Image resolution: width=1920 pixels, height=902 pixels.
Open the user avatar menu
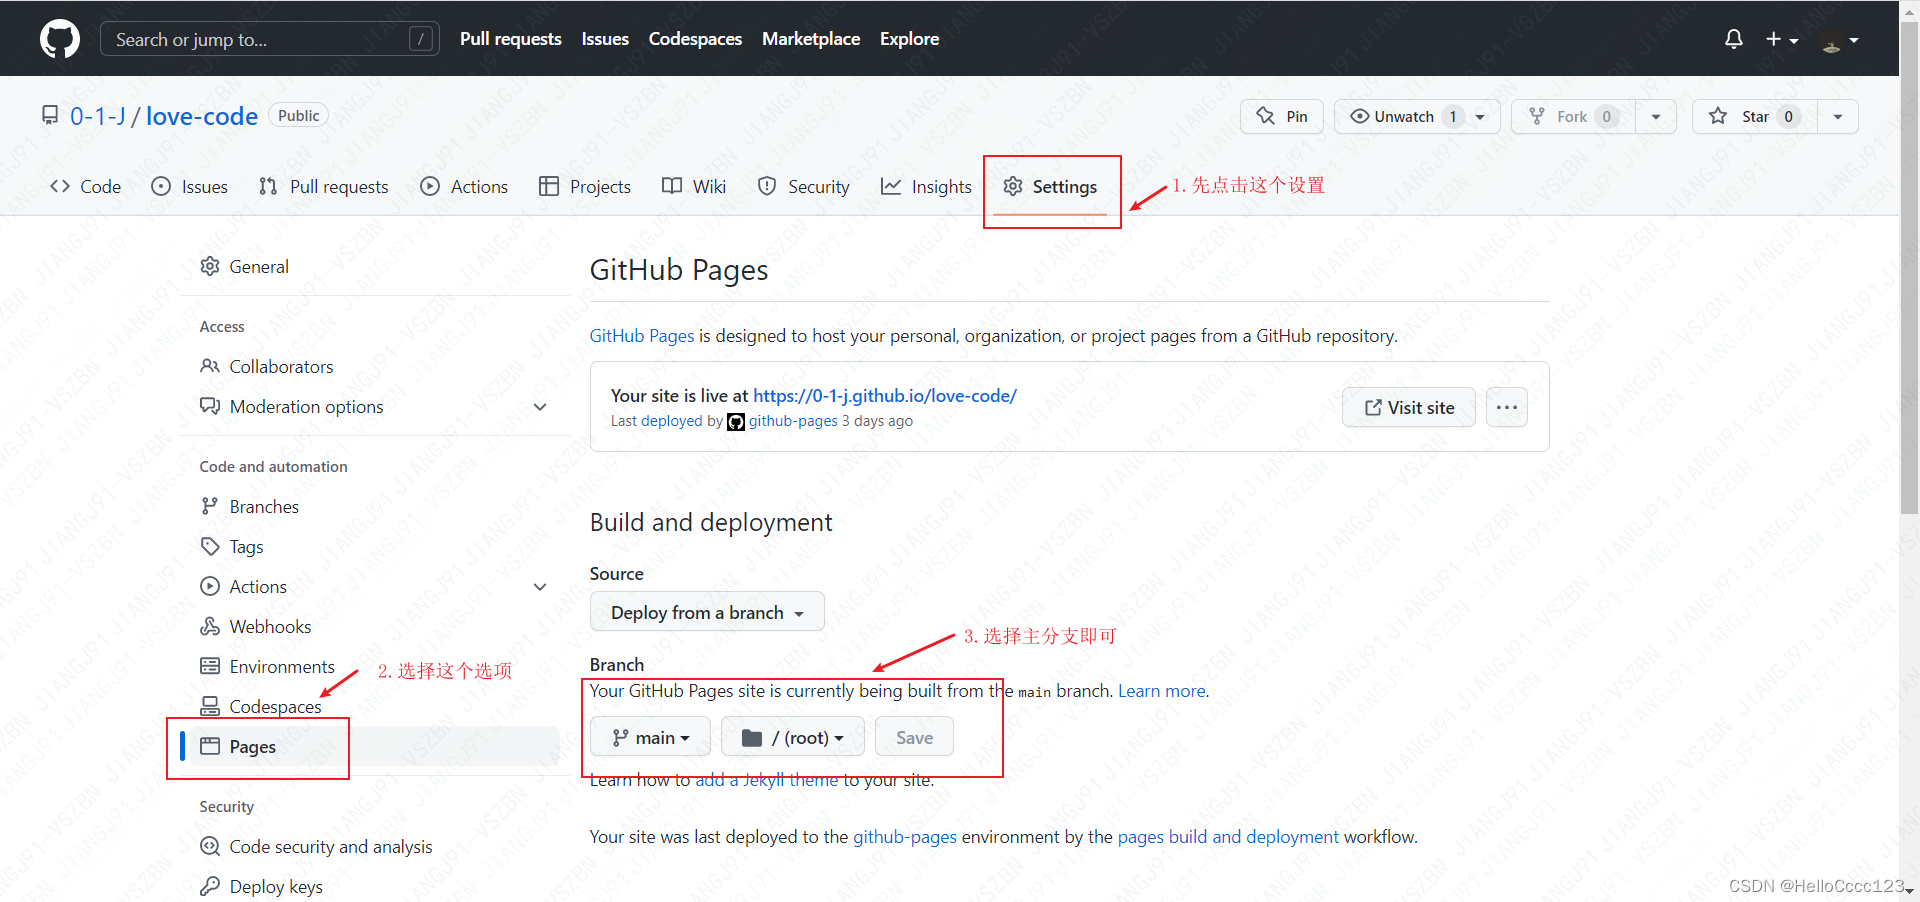point(1840,40)
